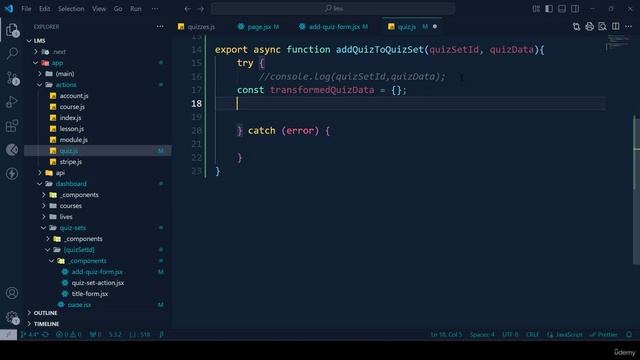The height and width of the screenshot is (360, 640).
Task: Click the Customize Layout icon
Action: click(536, 9)
